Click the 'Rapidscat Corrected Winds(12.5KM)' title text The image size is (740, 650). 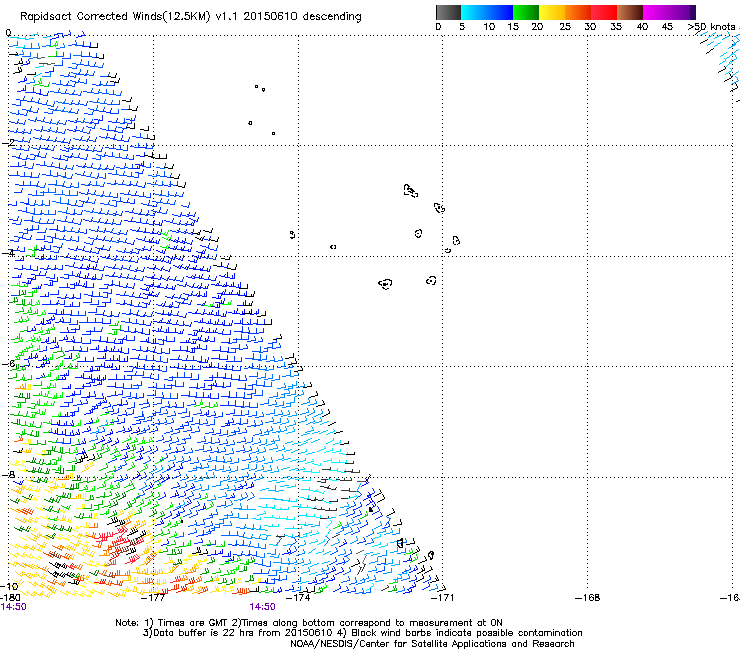point(115,17)
